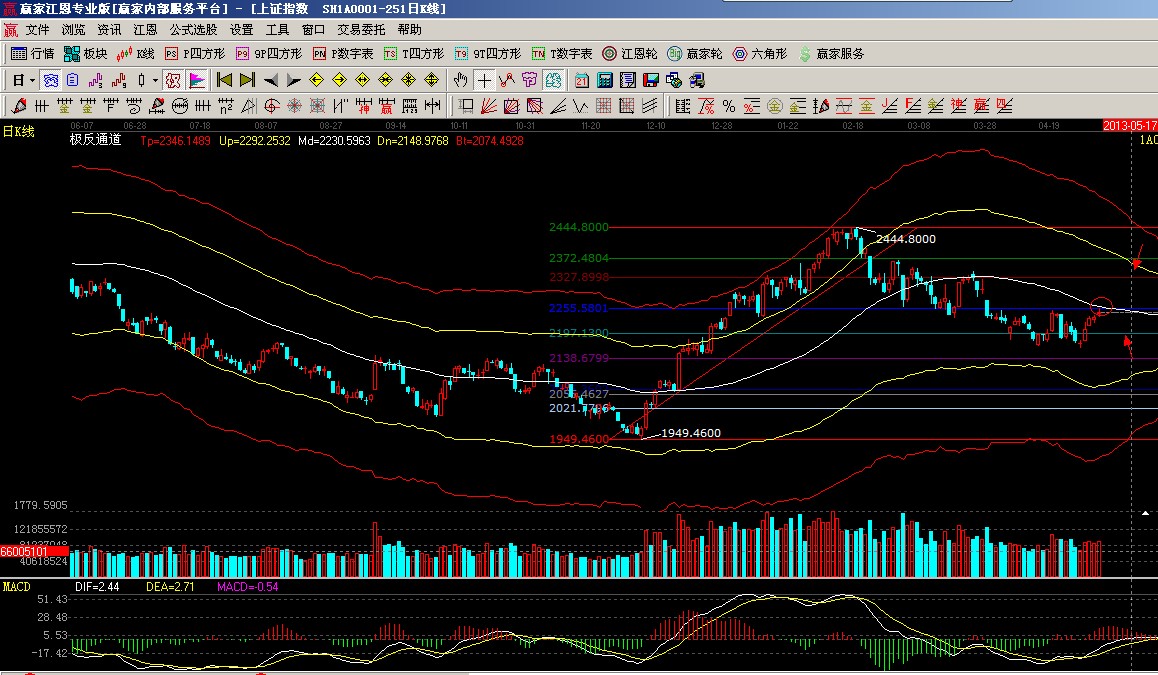Toggle the 权 adjustment button
Viewport: 1158px width, 675px height.
point(172,80)
